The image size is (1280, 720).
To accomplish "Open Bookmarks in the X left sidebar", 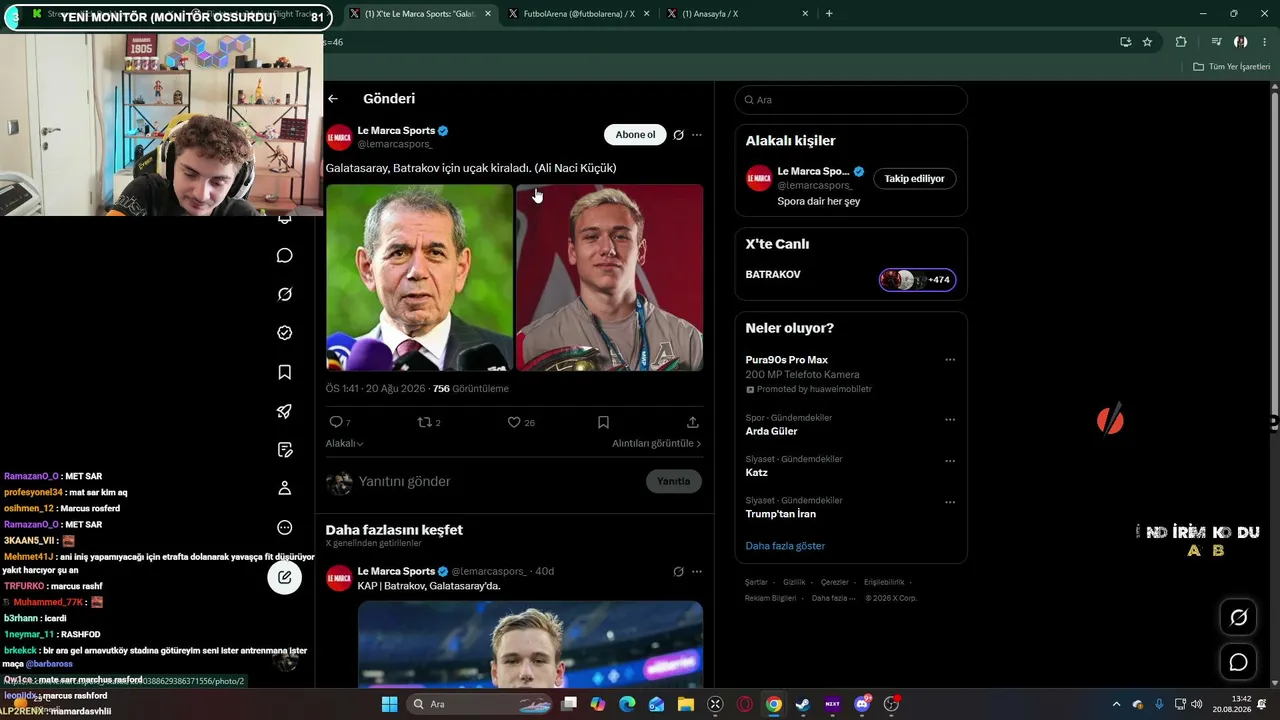I will [x=285, y=372].
